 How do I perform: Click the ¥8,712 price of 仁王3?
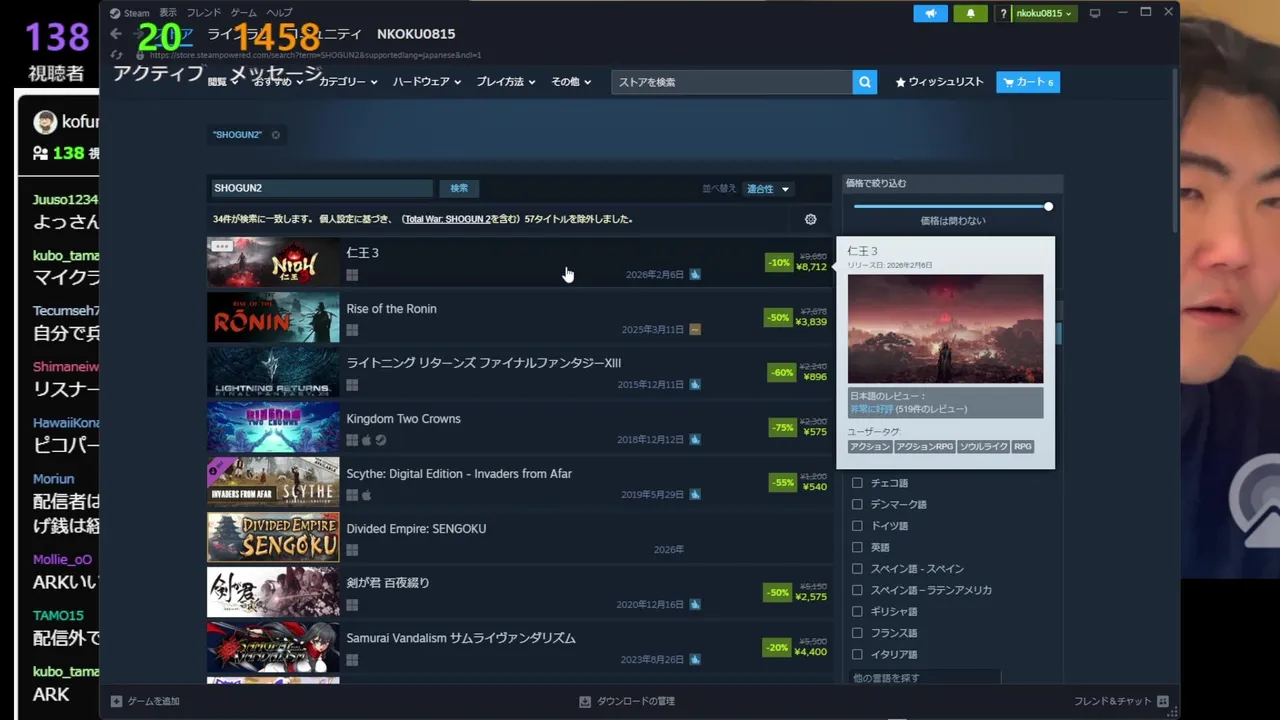click(811, 267)
